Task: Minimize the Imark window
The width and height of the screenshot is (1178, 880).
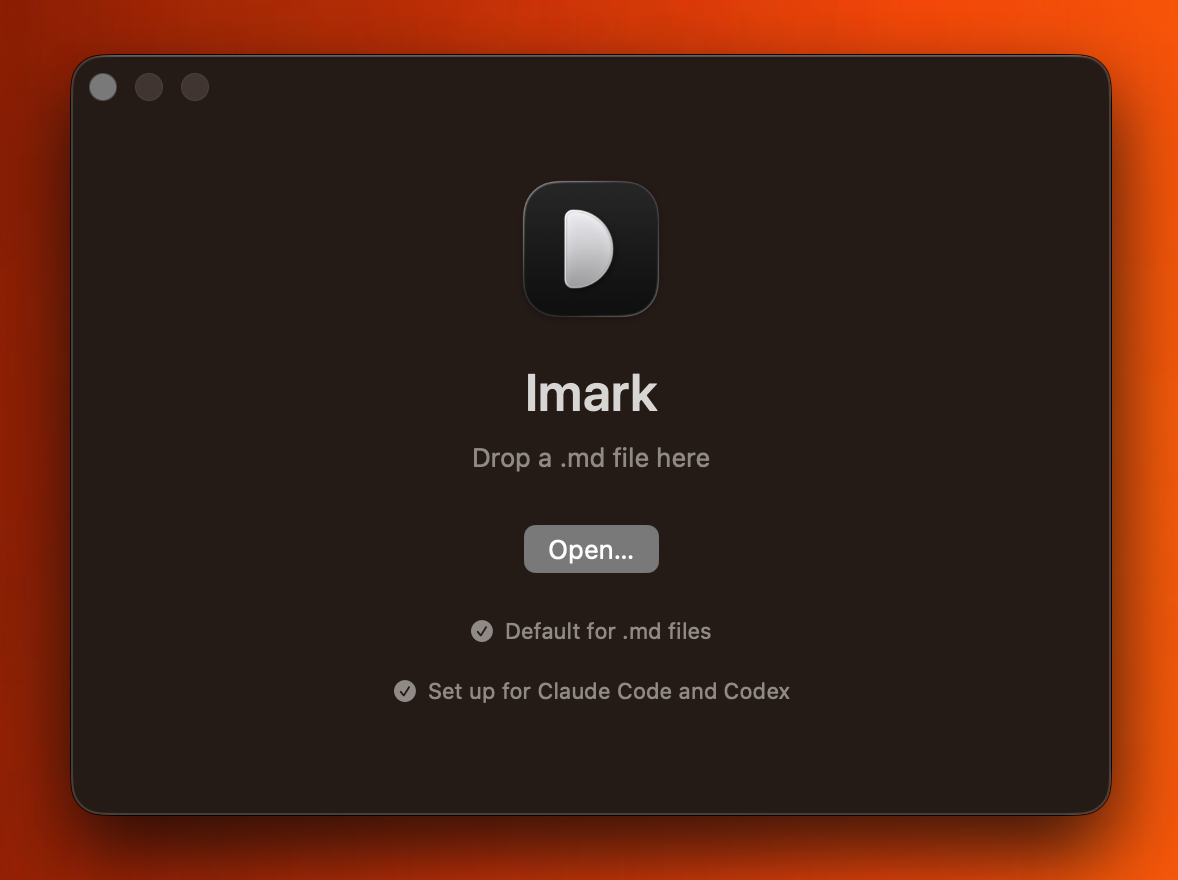Action: click(149, 87)
